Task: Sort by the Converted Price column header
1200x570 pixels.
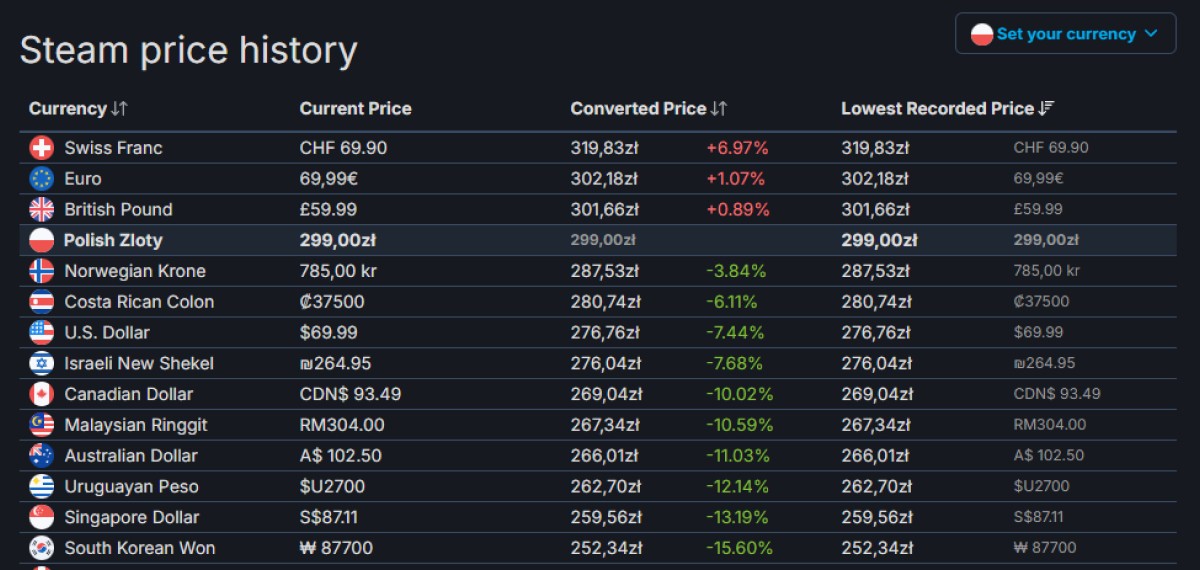Action: (649, 108)
